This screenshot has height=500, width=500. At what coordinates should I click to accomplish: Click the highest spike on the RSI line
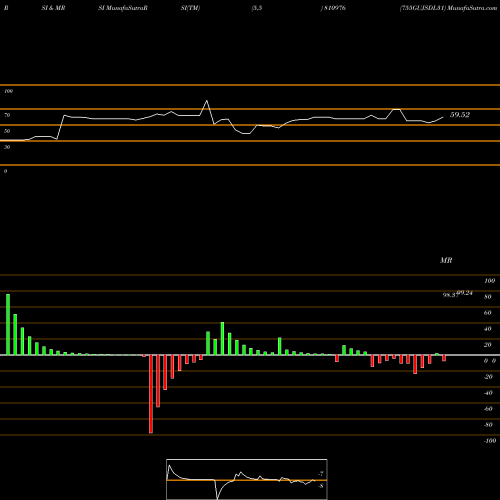[x=207, y=101]
